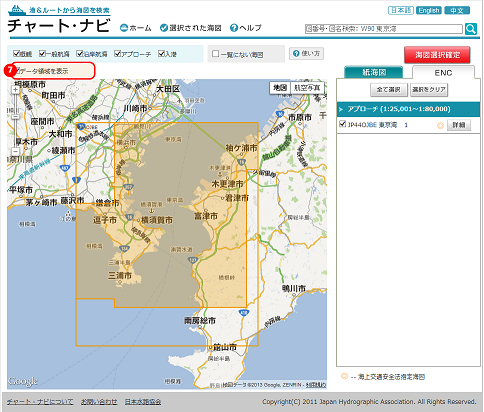Switch to the 紙海図 tab

pos(374,72)
